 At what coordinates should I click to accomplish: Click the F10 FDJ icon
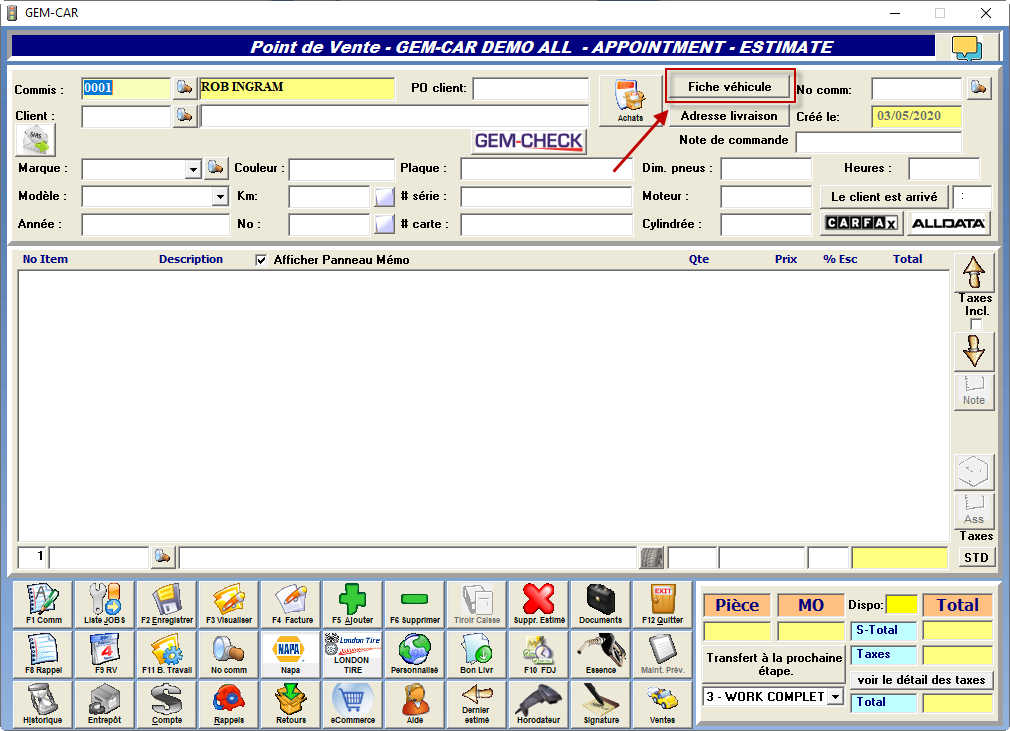(x=538, y=654)
